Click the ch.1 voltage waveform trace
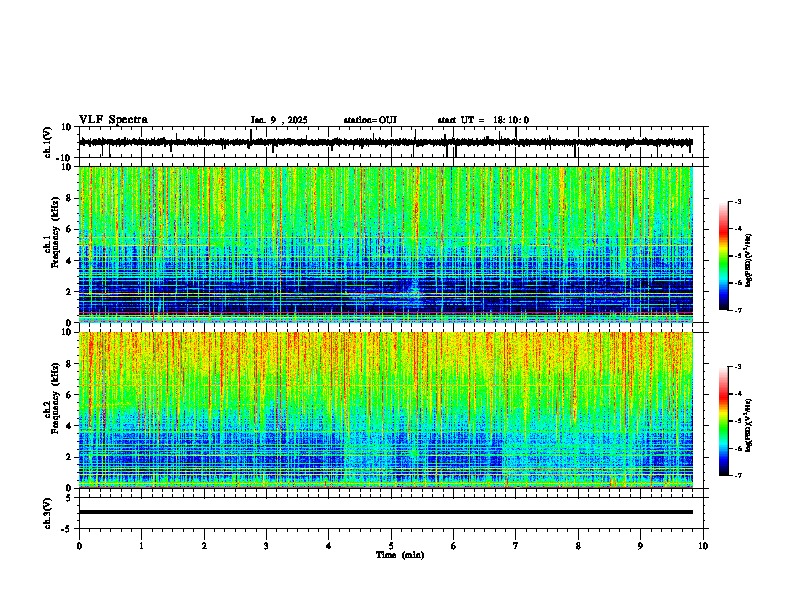 tap(385, 142)
